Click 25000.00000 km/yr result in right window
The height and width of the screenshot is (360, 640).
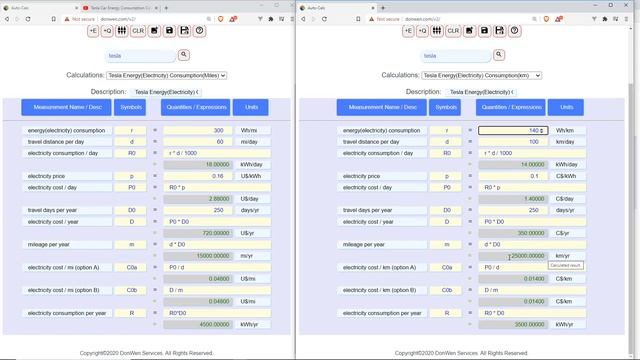point(513,256)
